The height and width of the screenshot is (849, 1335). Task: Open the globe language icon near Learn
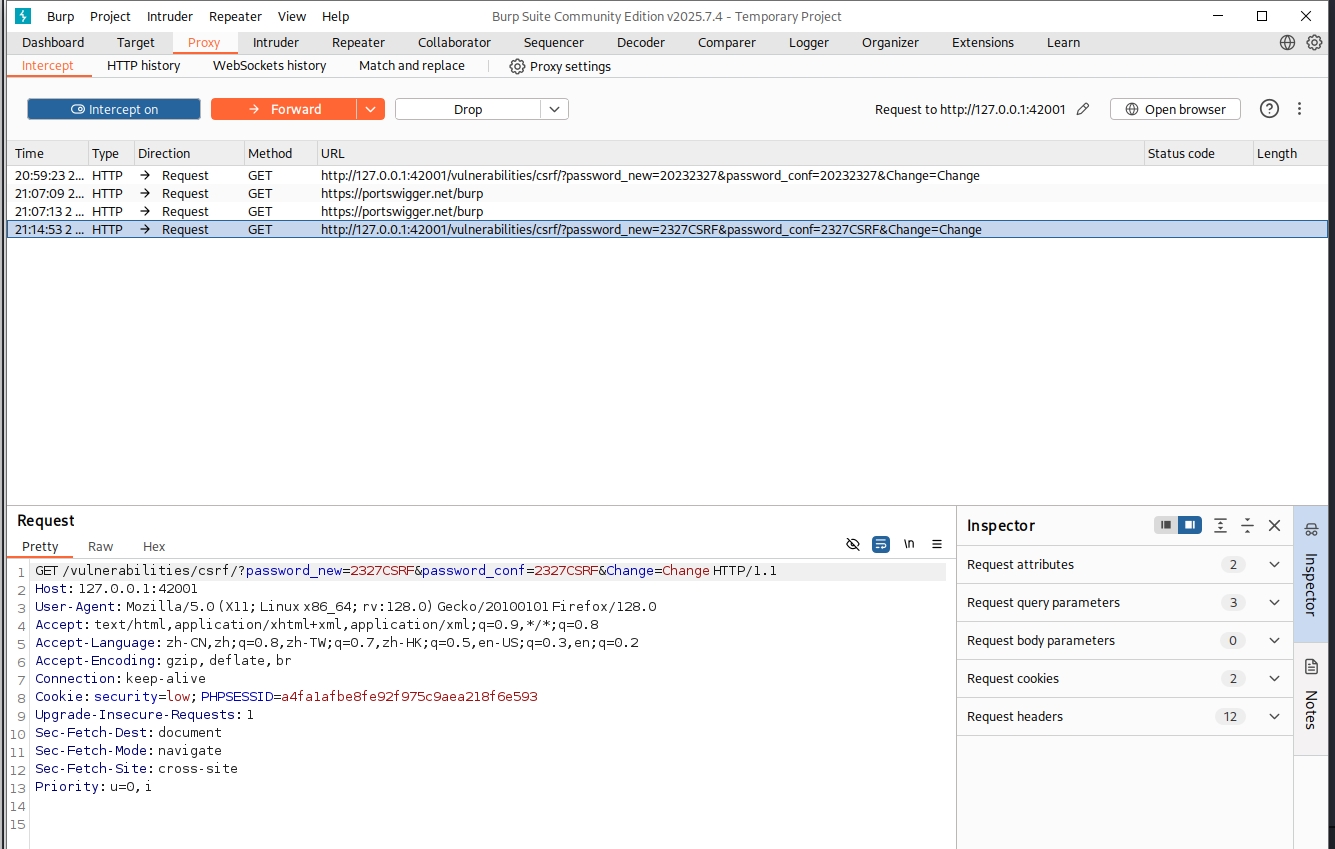click(x=1287, y=42)
